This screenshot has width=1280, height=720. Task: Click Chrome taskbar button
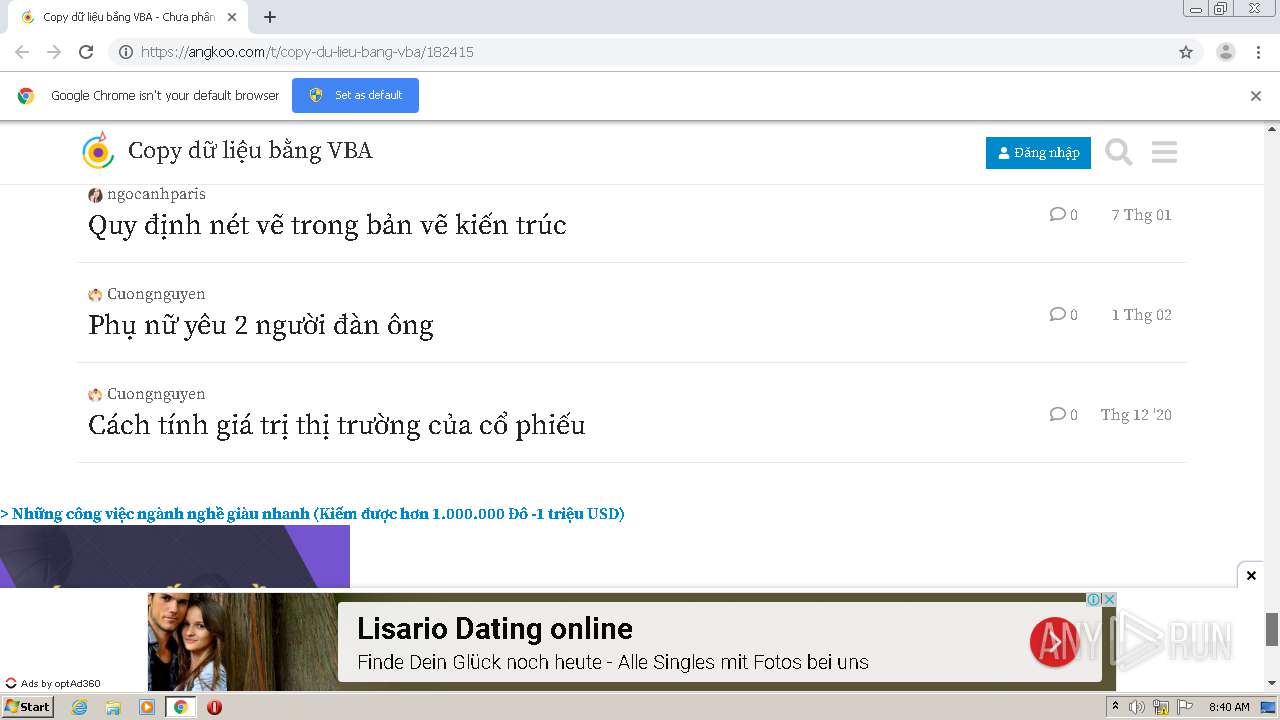tap(181, 707)
